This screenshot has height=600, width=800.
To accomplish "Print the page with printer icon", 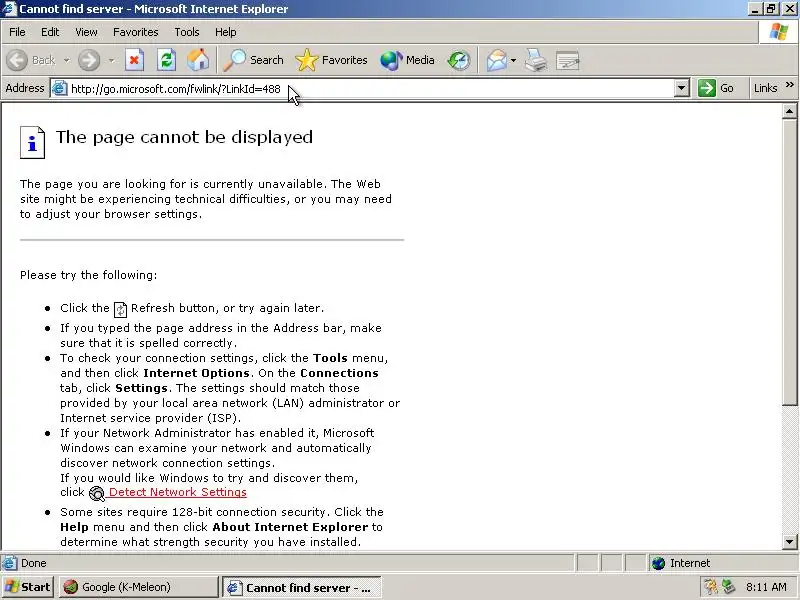I will (x=536, y=60).
